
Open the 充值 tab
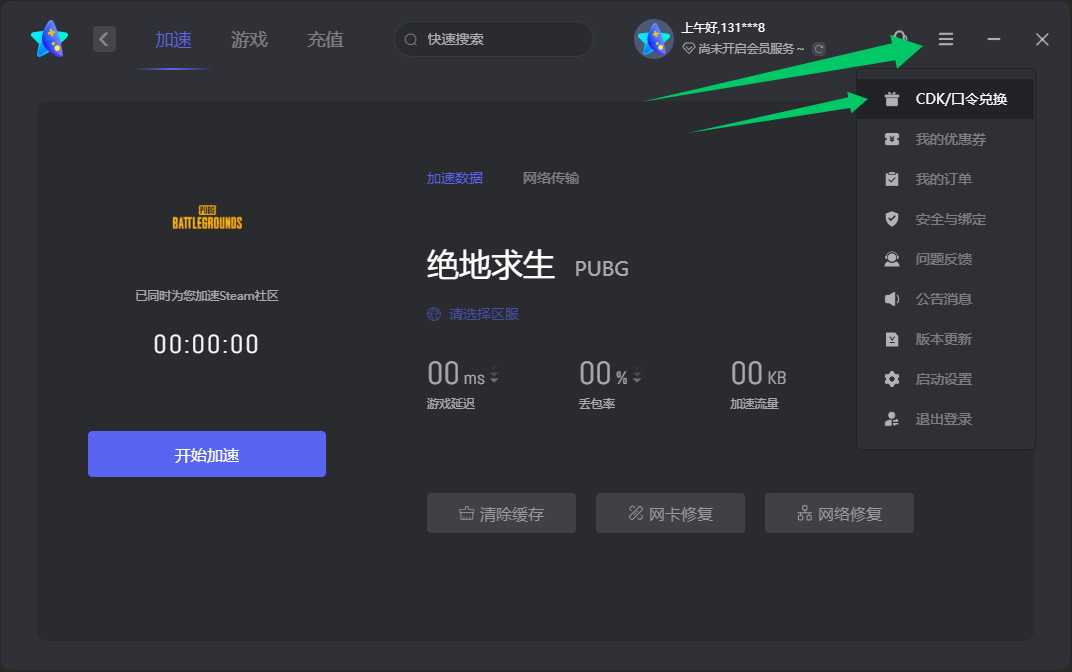pos(325,40)
